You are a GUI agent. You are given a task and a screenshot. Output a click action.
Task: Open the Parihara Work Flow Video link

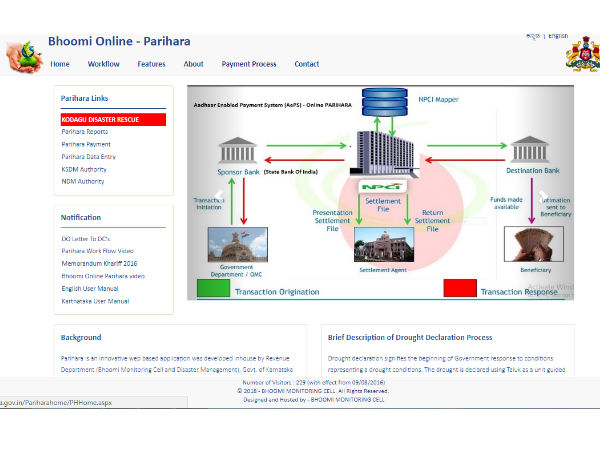pos(98,251)
